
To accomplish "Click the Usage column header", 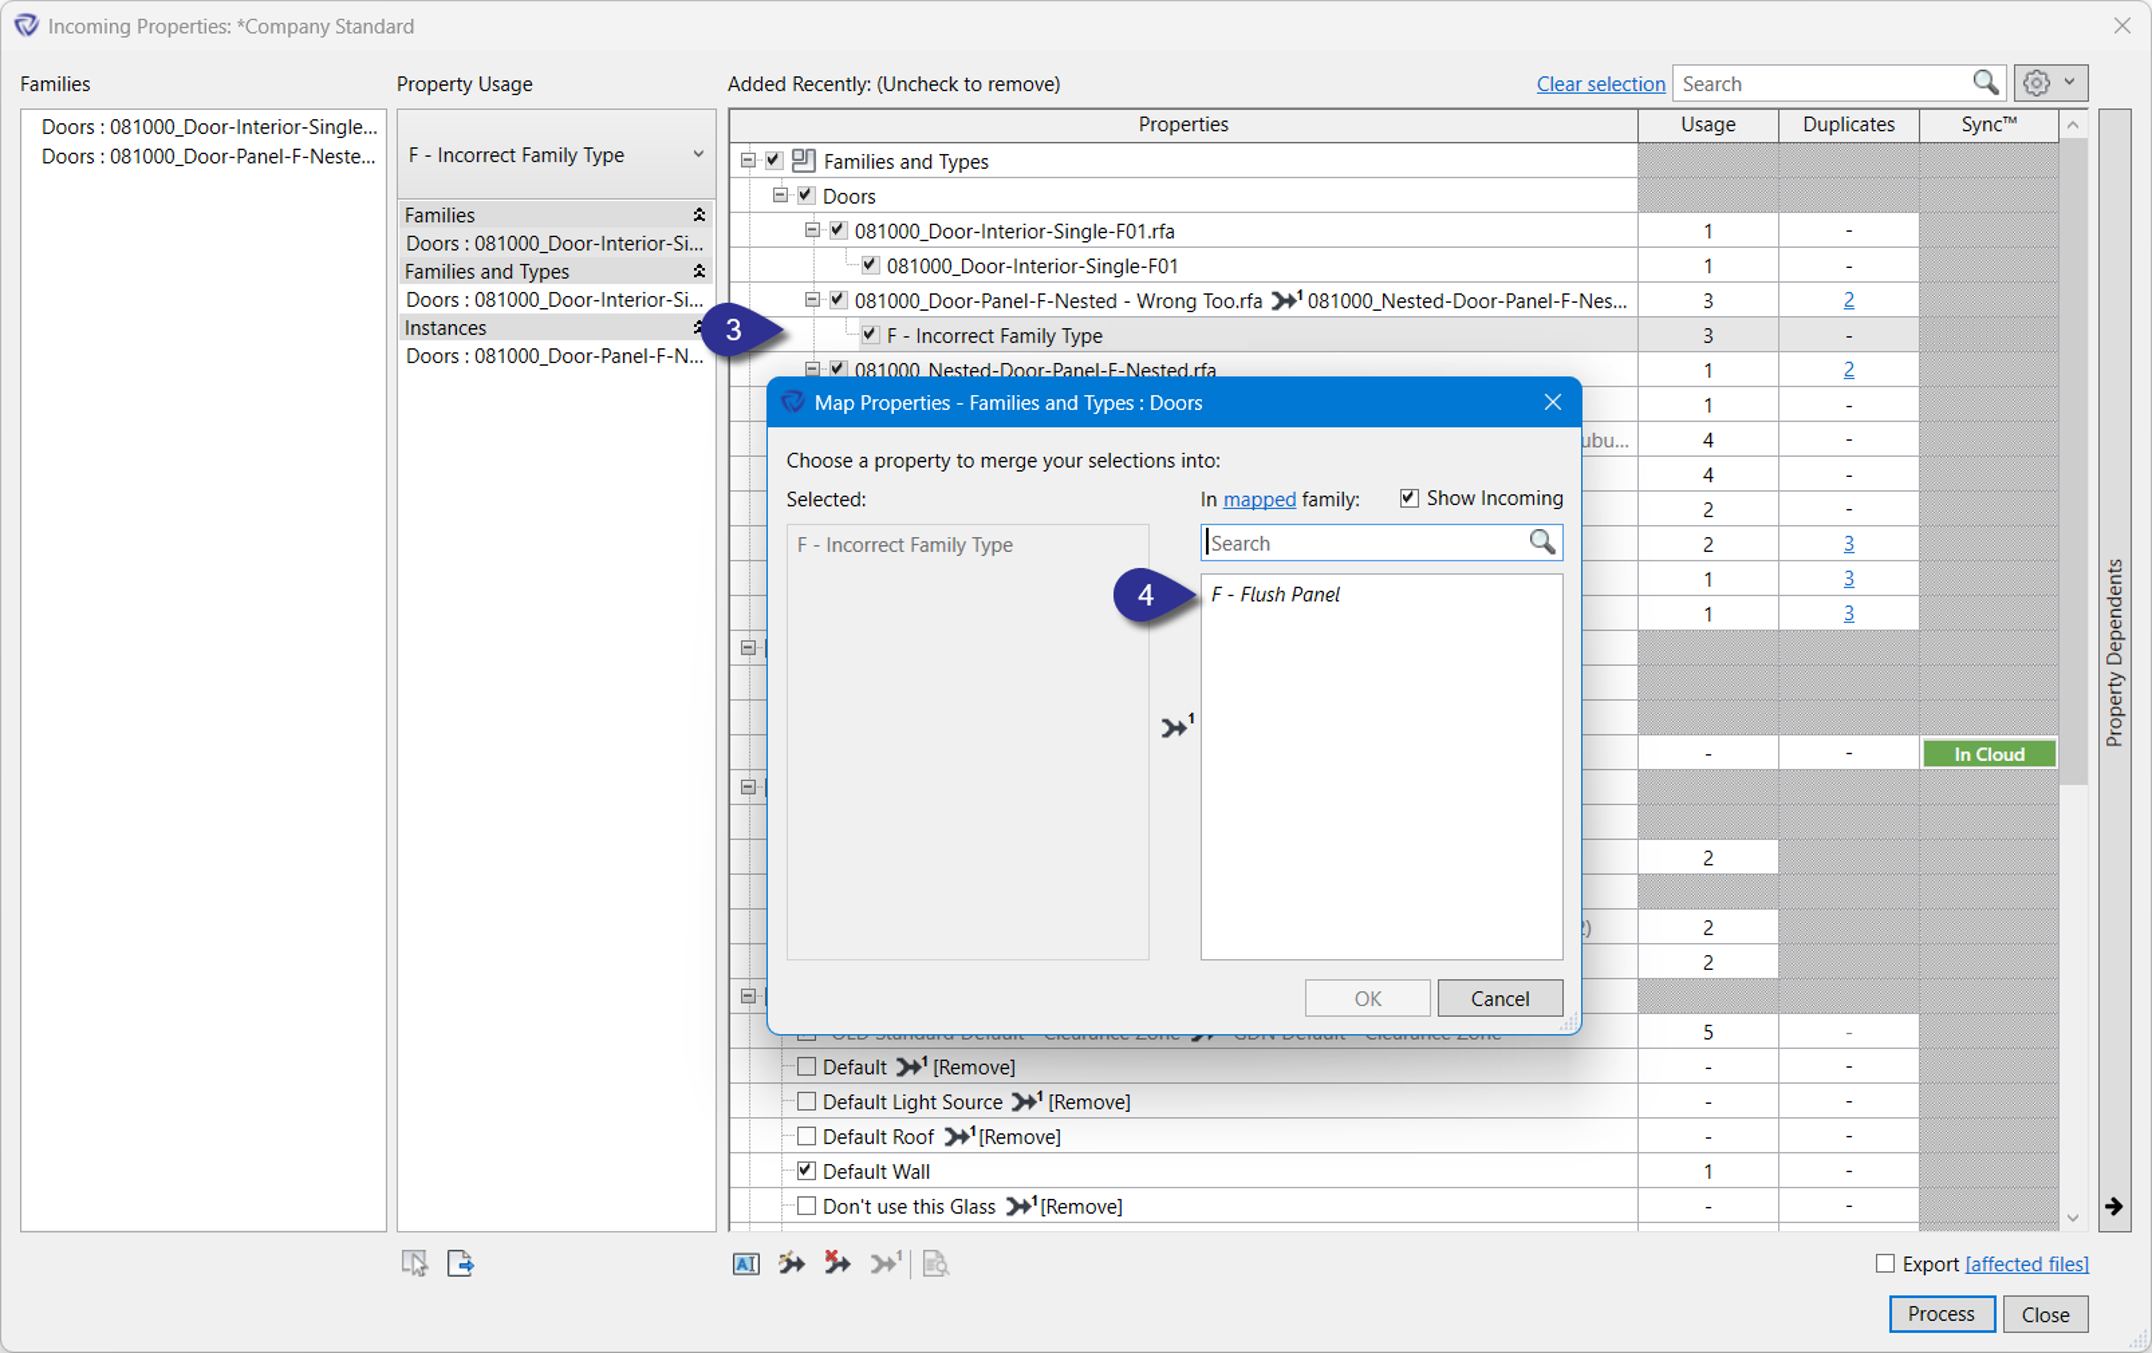I will coord(1708,124).
